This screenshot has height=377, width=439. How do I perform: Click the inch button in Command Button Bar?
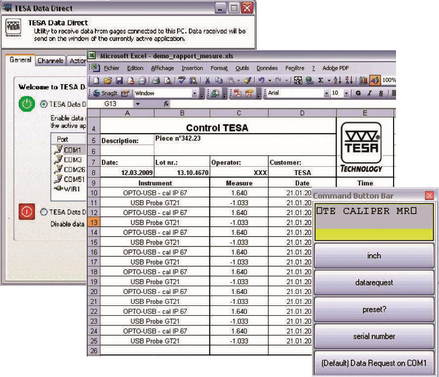374,256
